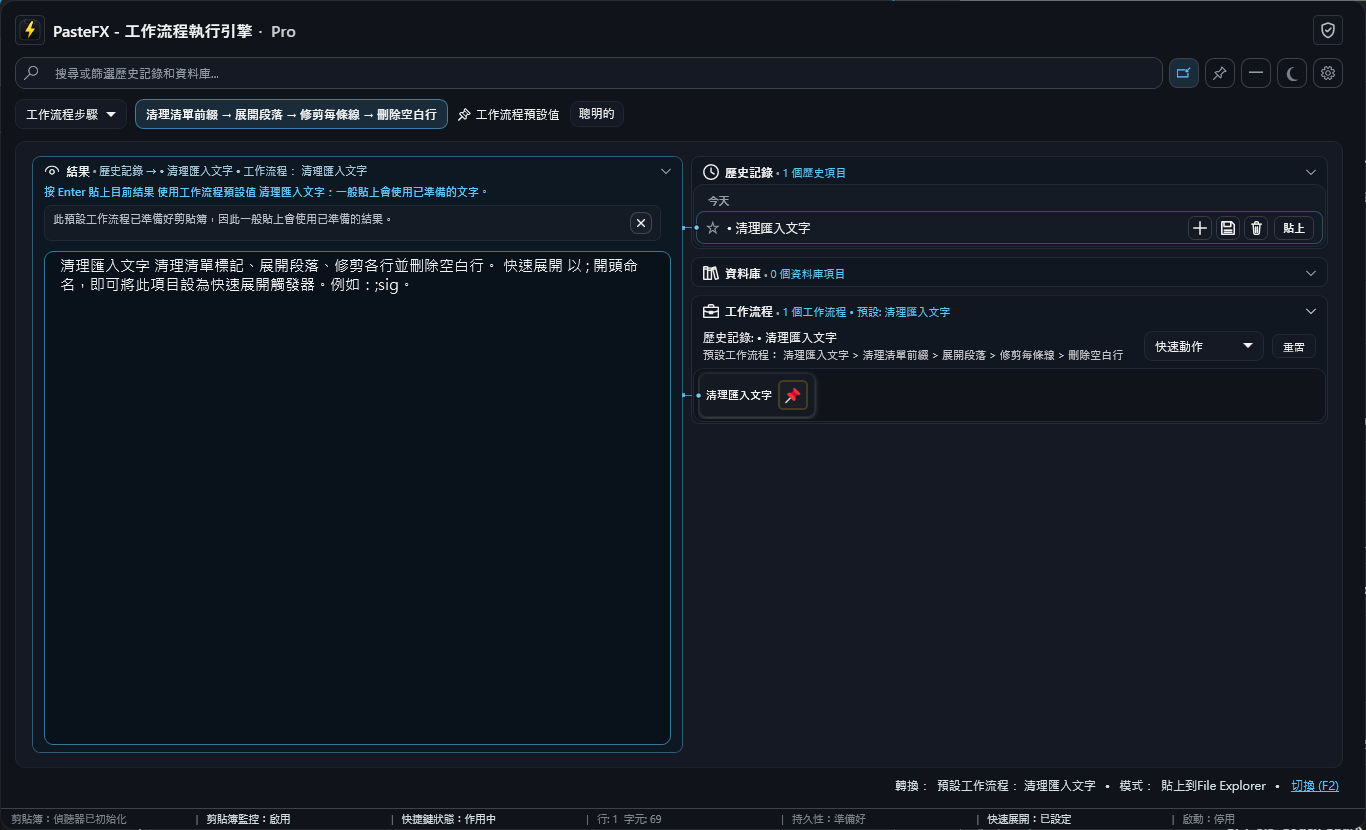Image resolution: width=1366 pixels, height=830 pixels.
Task: Click the minimize dash button in toolbar
Action: (x=1256, y=73)
